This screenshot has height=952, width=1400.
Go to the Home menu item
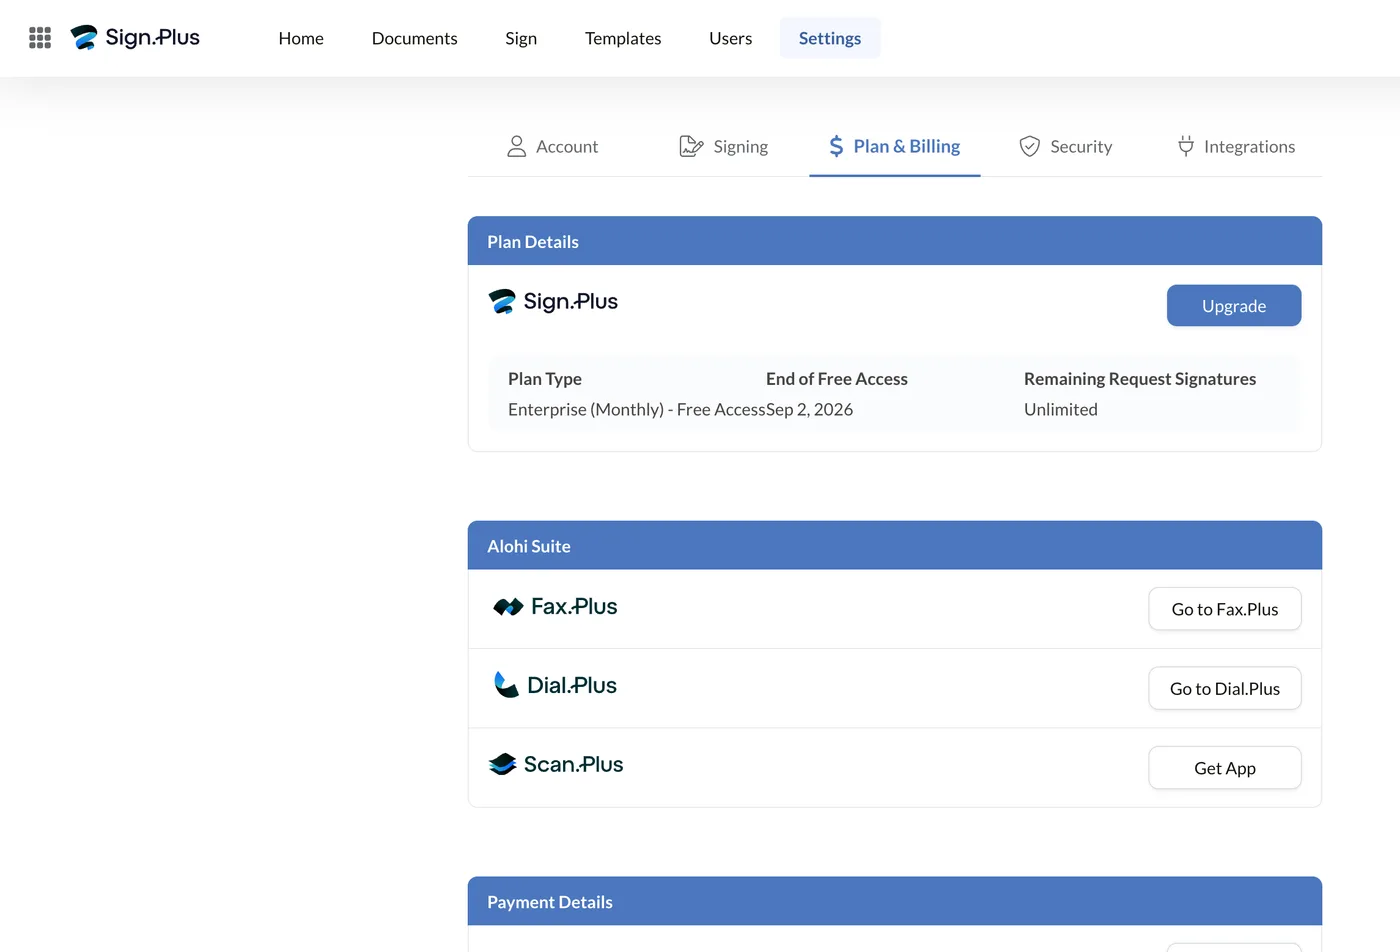301,38
